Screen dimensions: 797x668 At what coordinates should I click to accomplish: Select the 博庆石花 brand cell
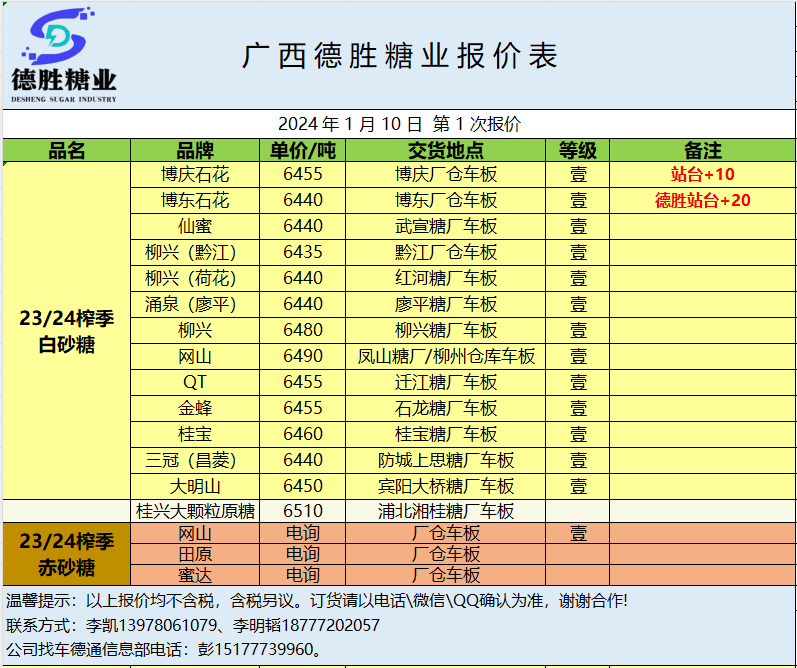click(x=195, y=174)
